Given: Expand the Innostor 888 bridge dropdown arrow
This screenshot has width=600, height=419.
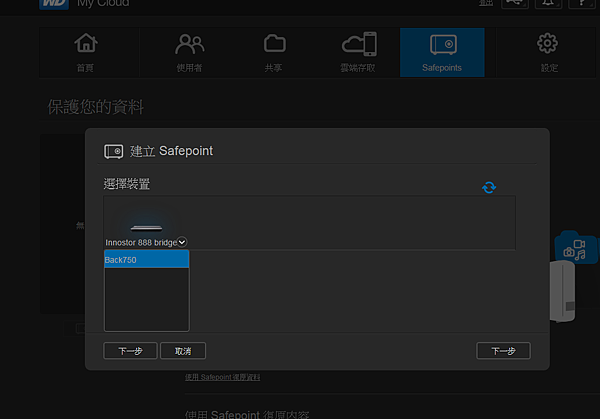Looking at the screenshot, I should [182, 242].
